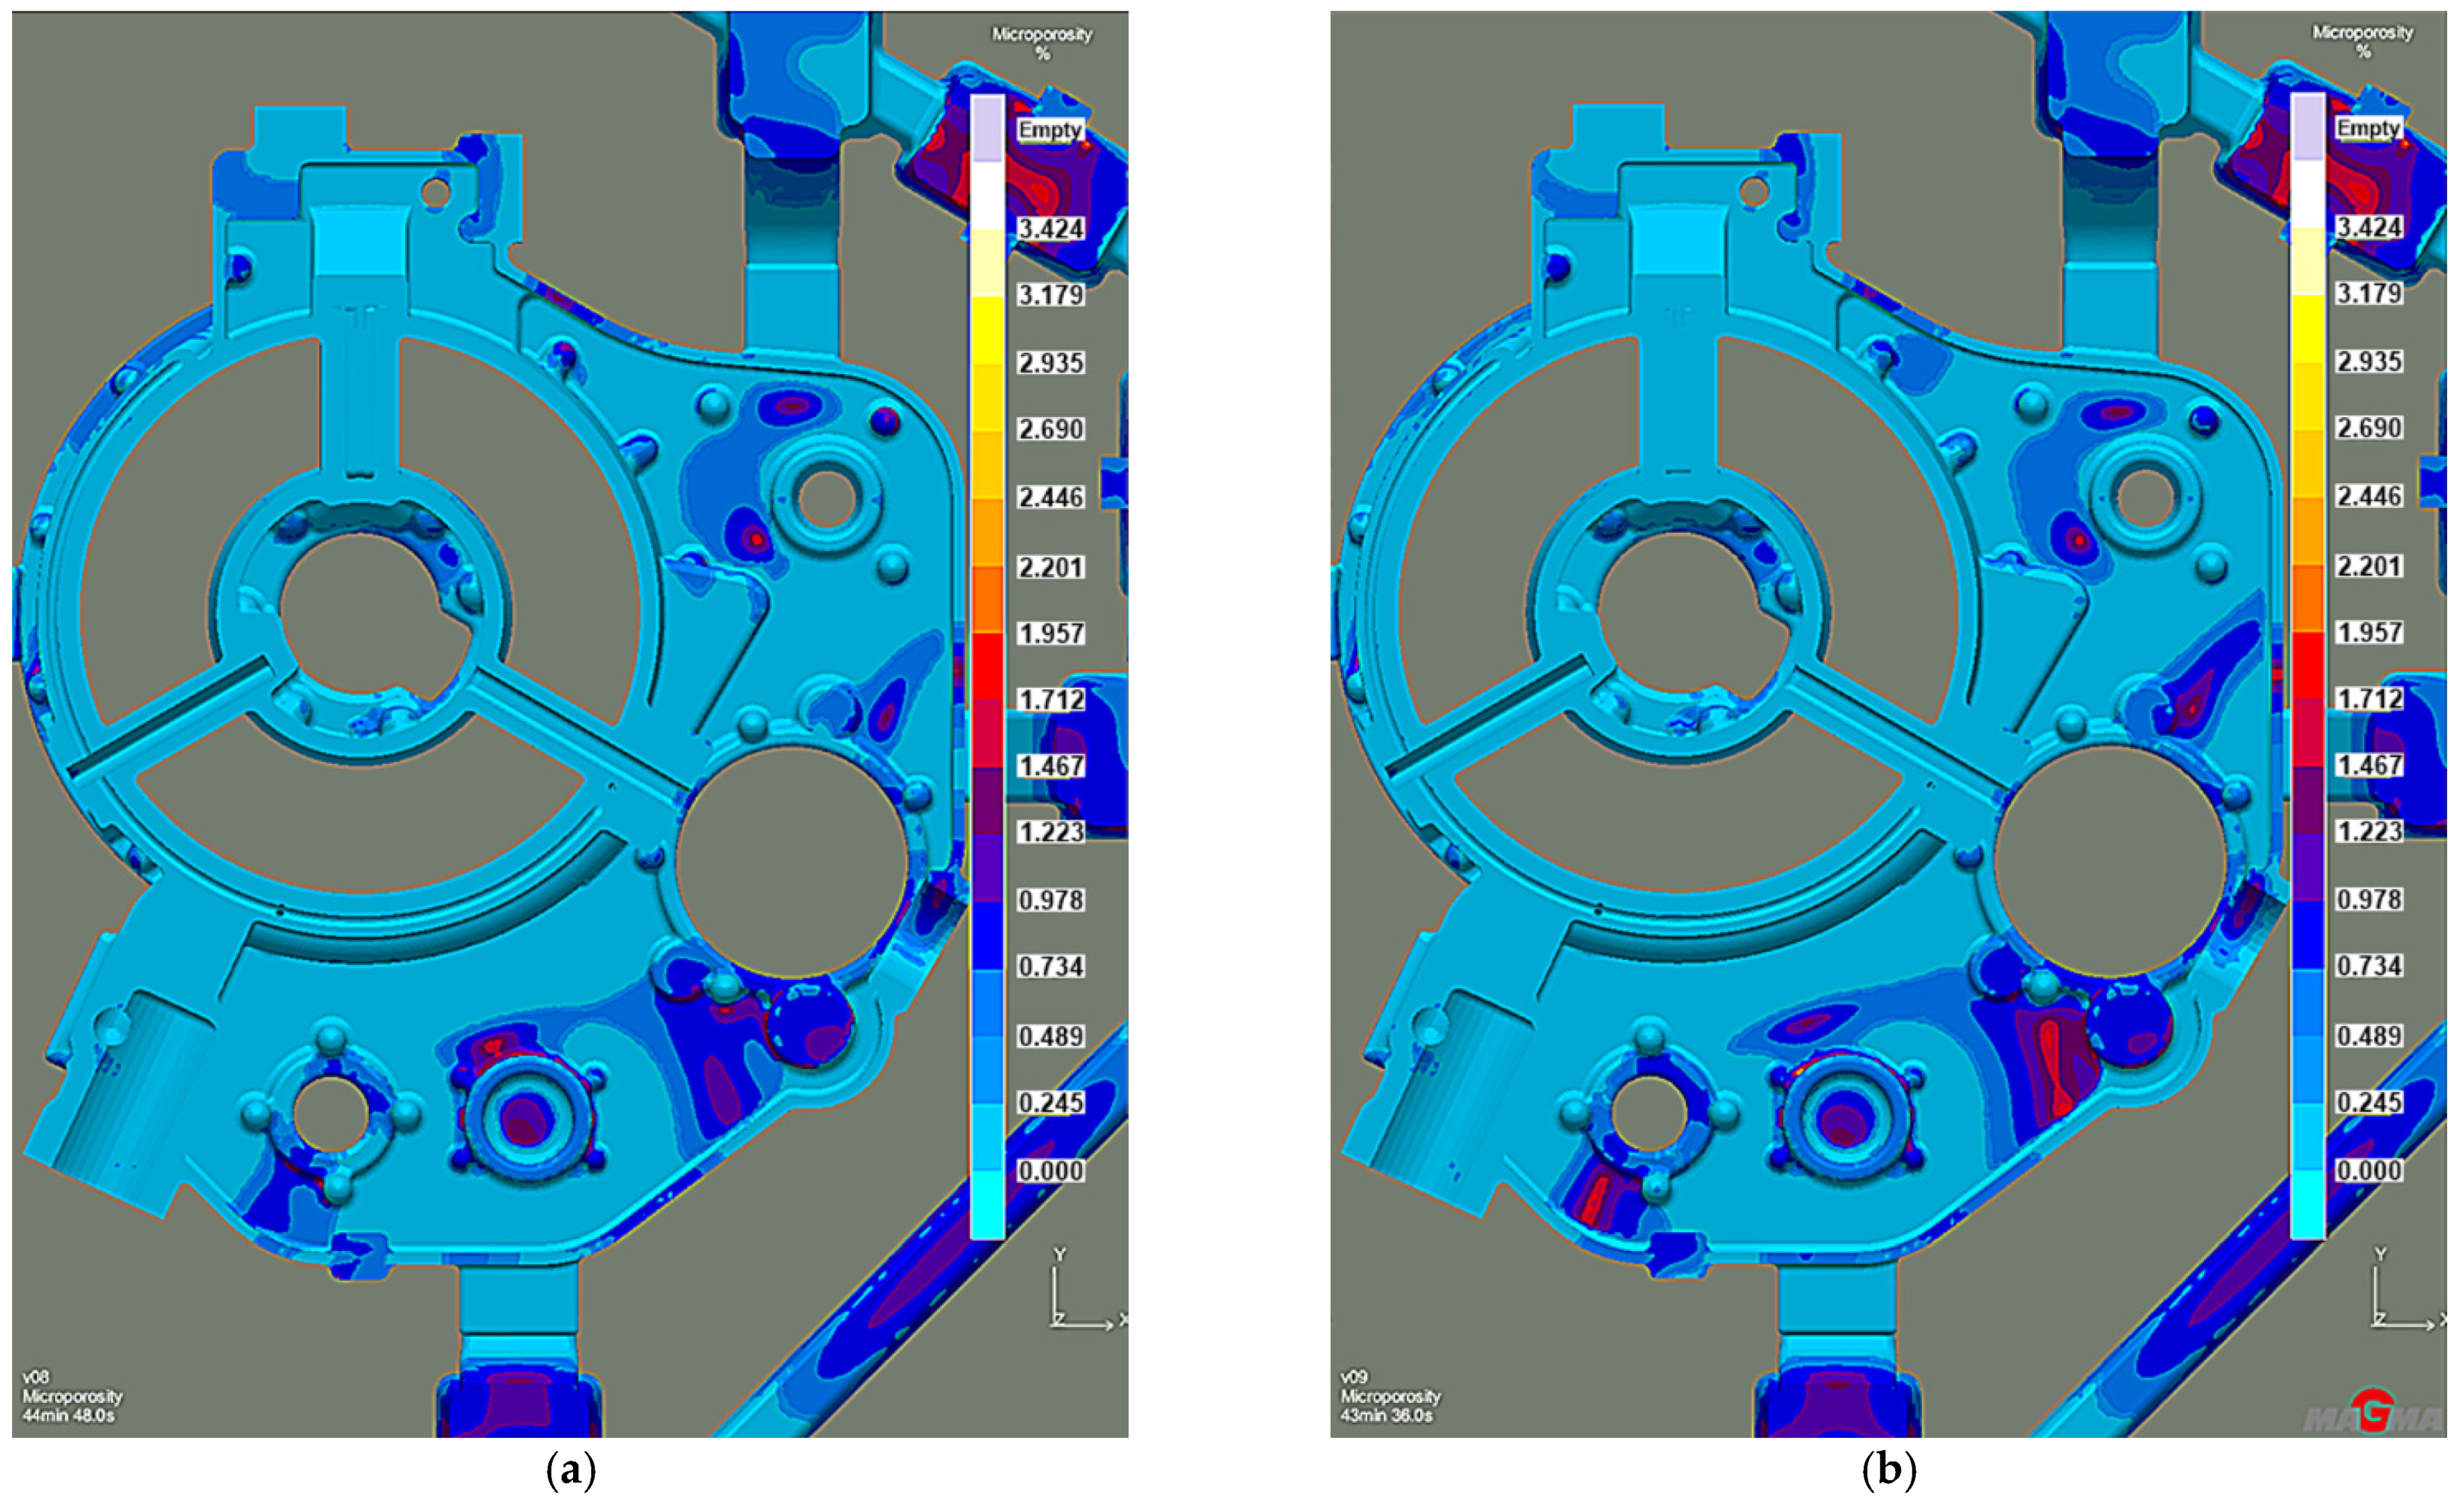Select the 'Empty' legend label in panel (a)

[1049, 130]
